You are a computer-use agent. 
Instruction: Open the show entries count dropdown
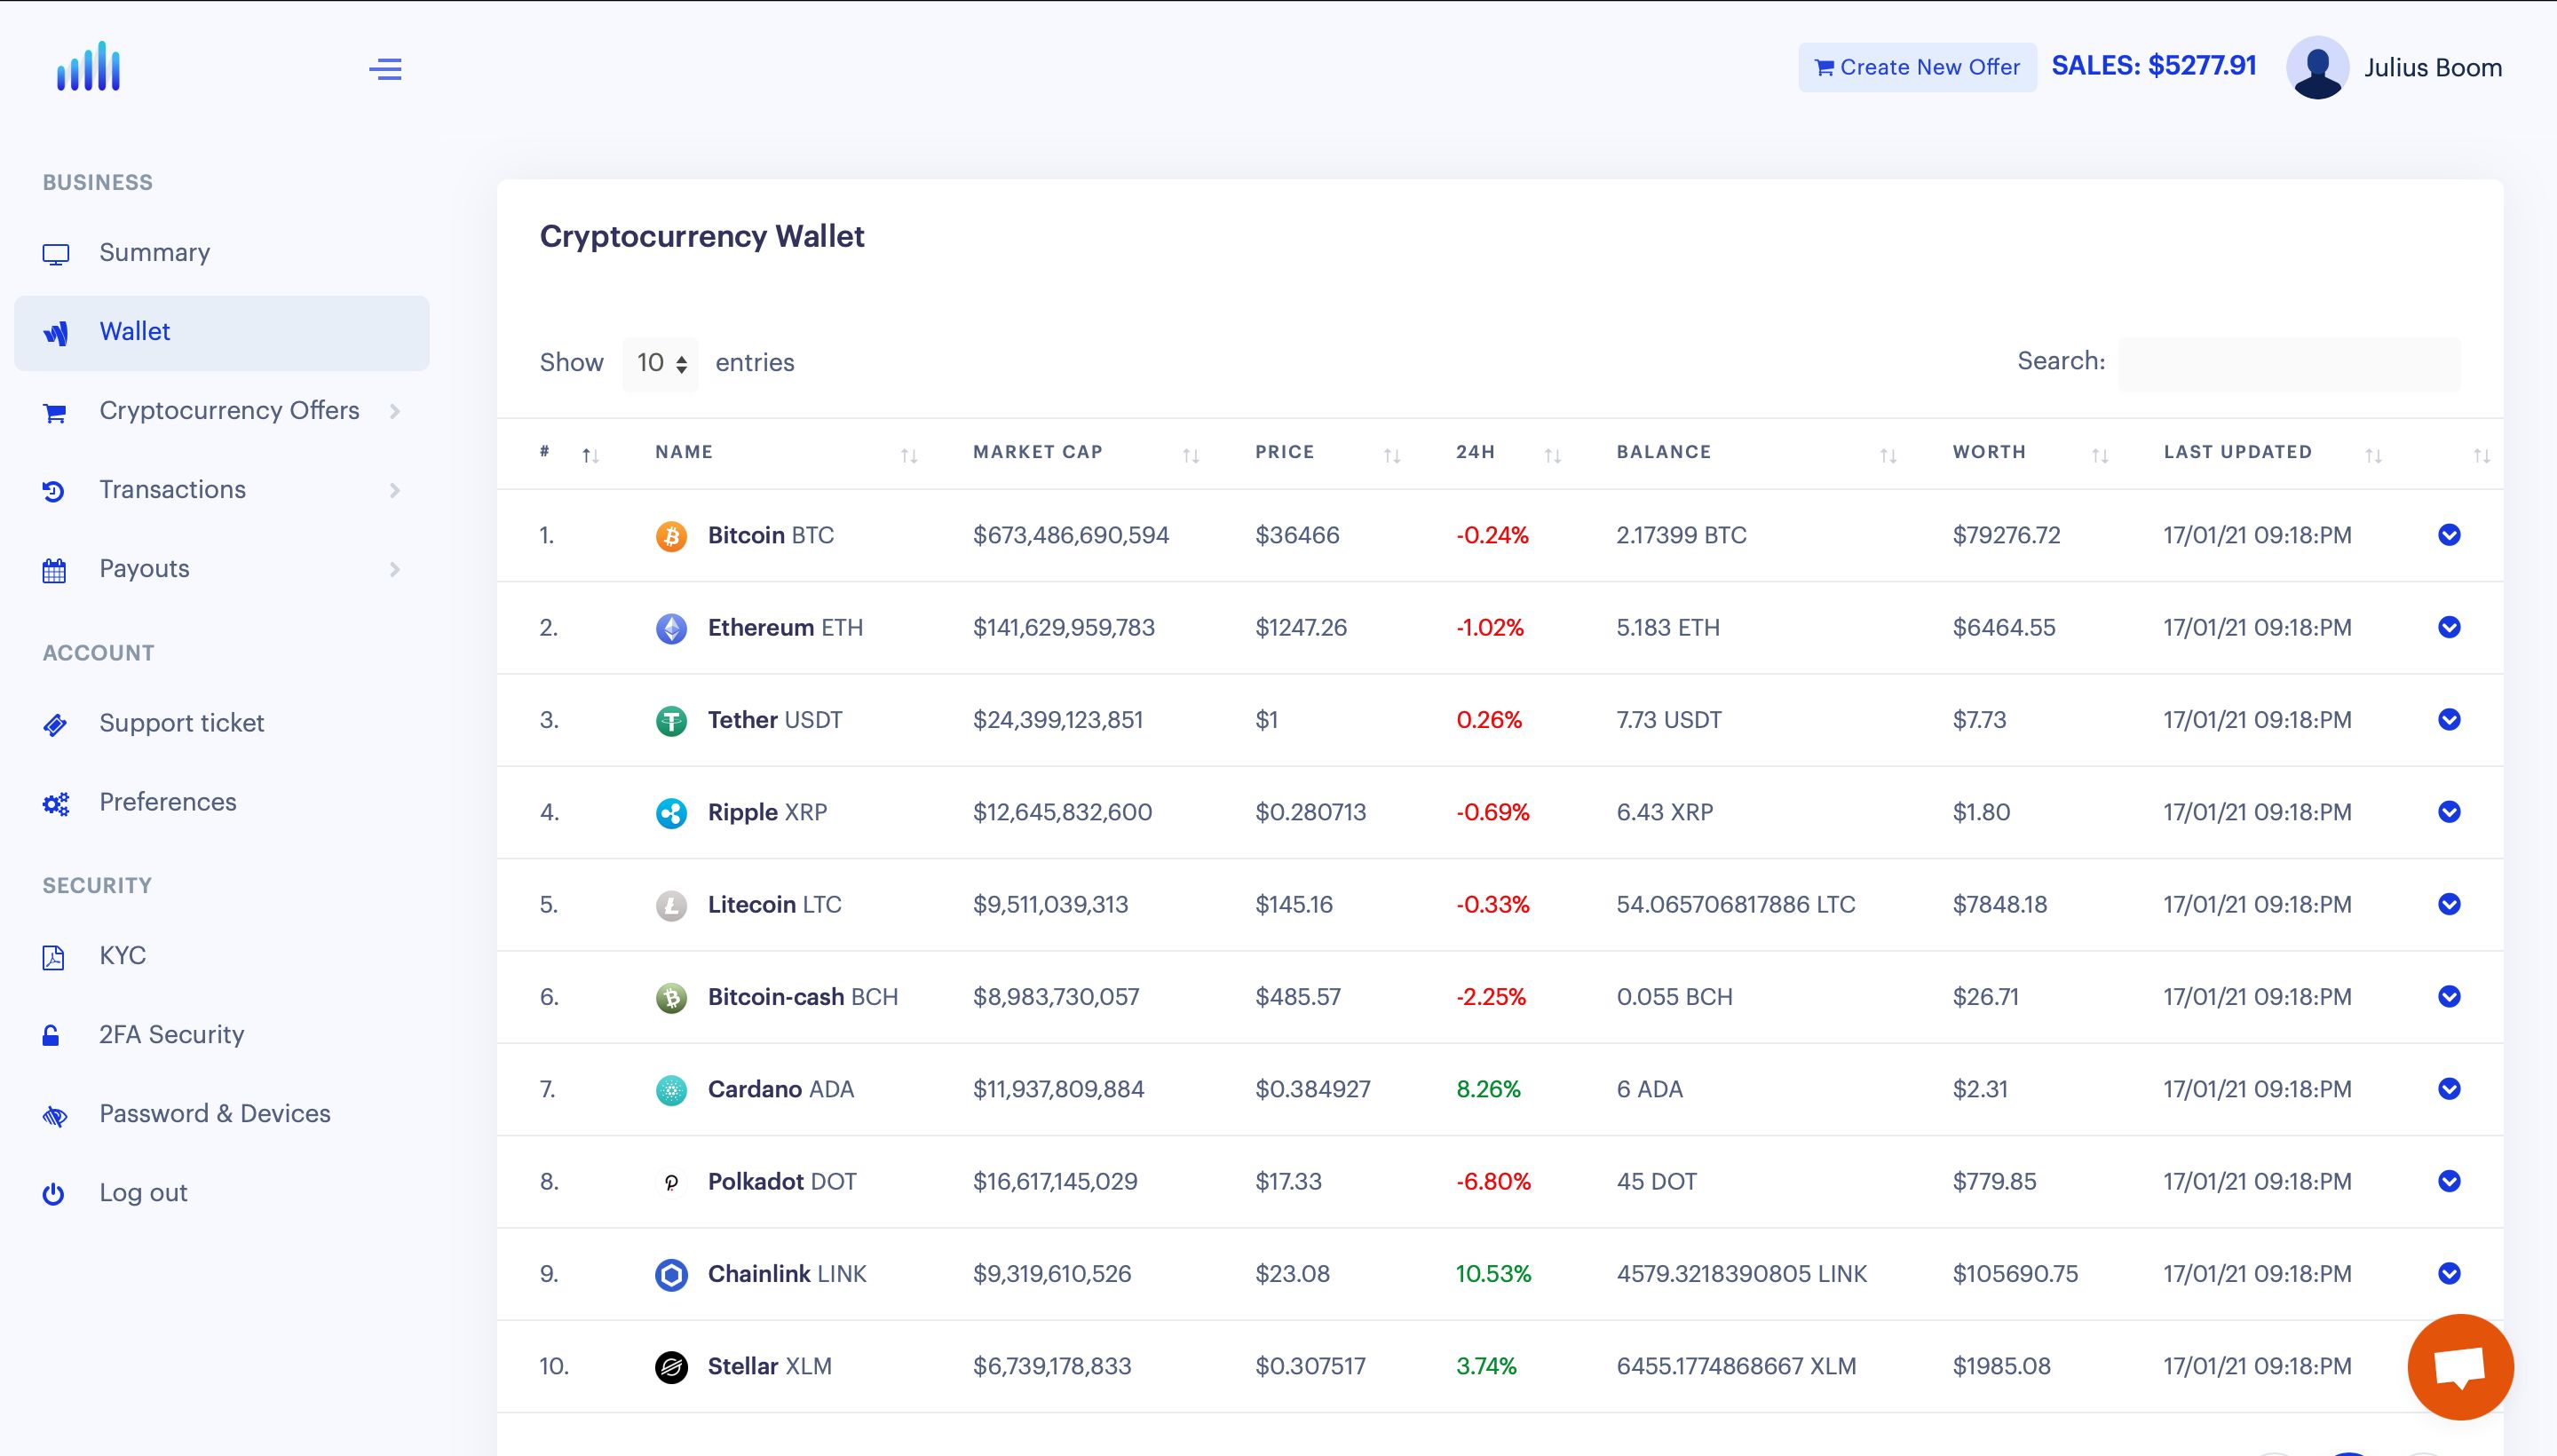[x=661, y=363]
